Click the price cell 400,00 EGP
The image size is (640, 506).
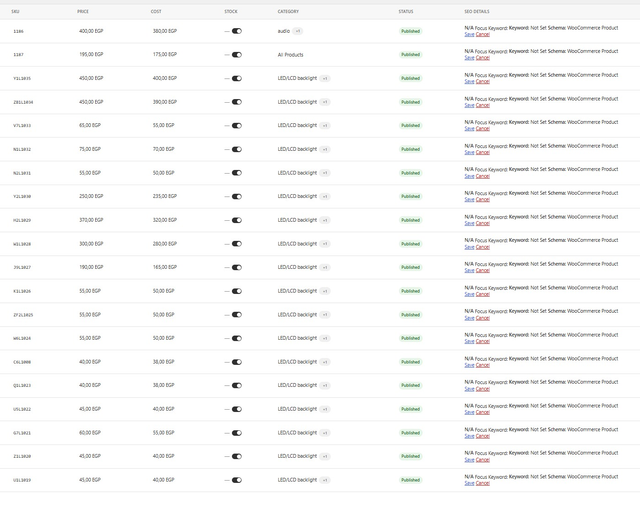(x=91, y=31)
